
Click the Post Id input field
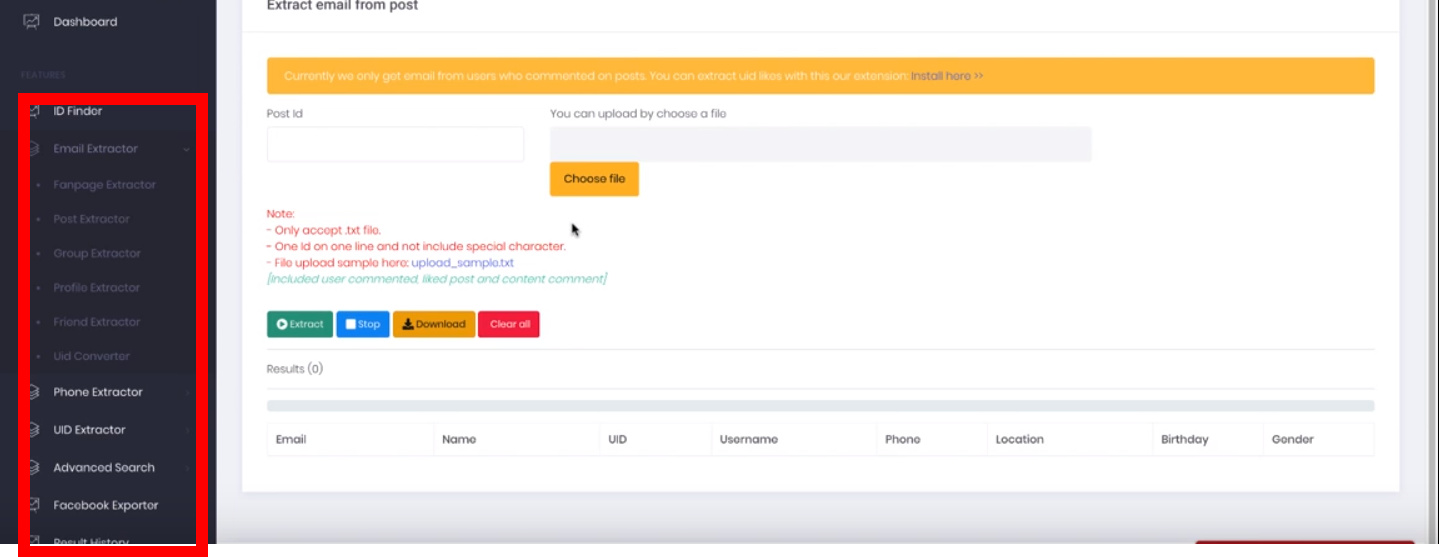tap(395, 144)
